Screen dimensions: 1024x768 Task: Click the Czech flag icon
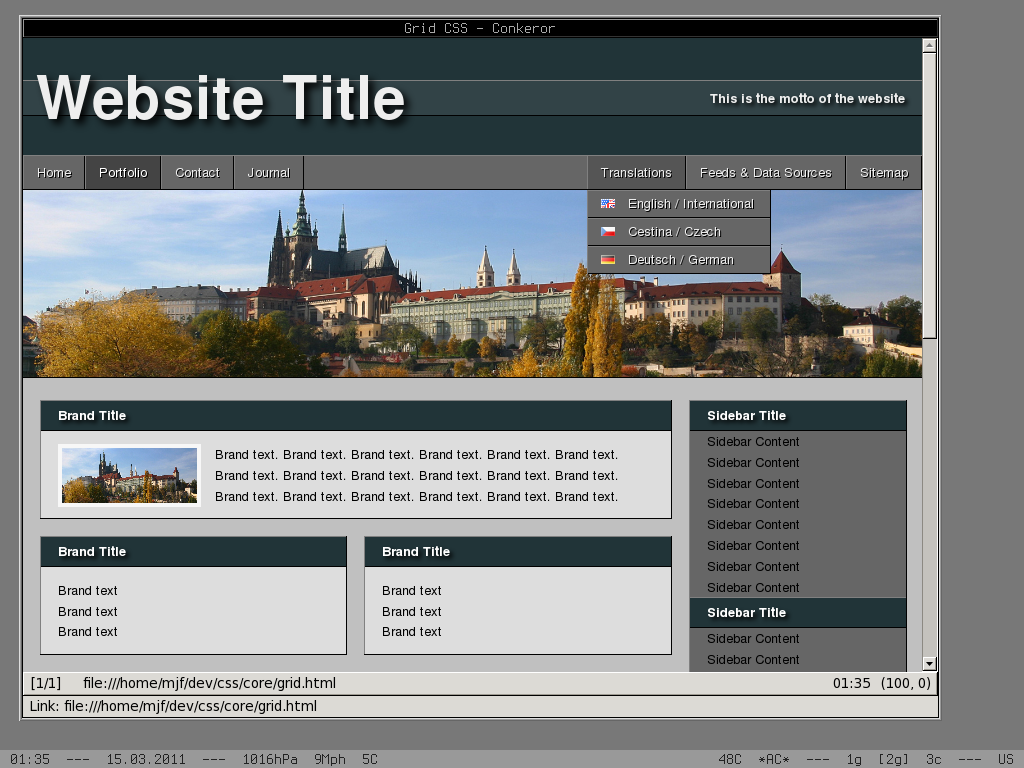(x=608, y=232)
